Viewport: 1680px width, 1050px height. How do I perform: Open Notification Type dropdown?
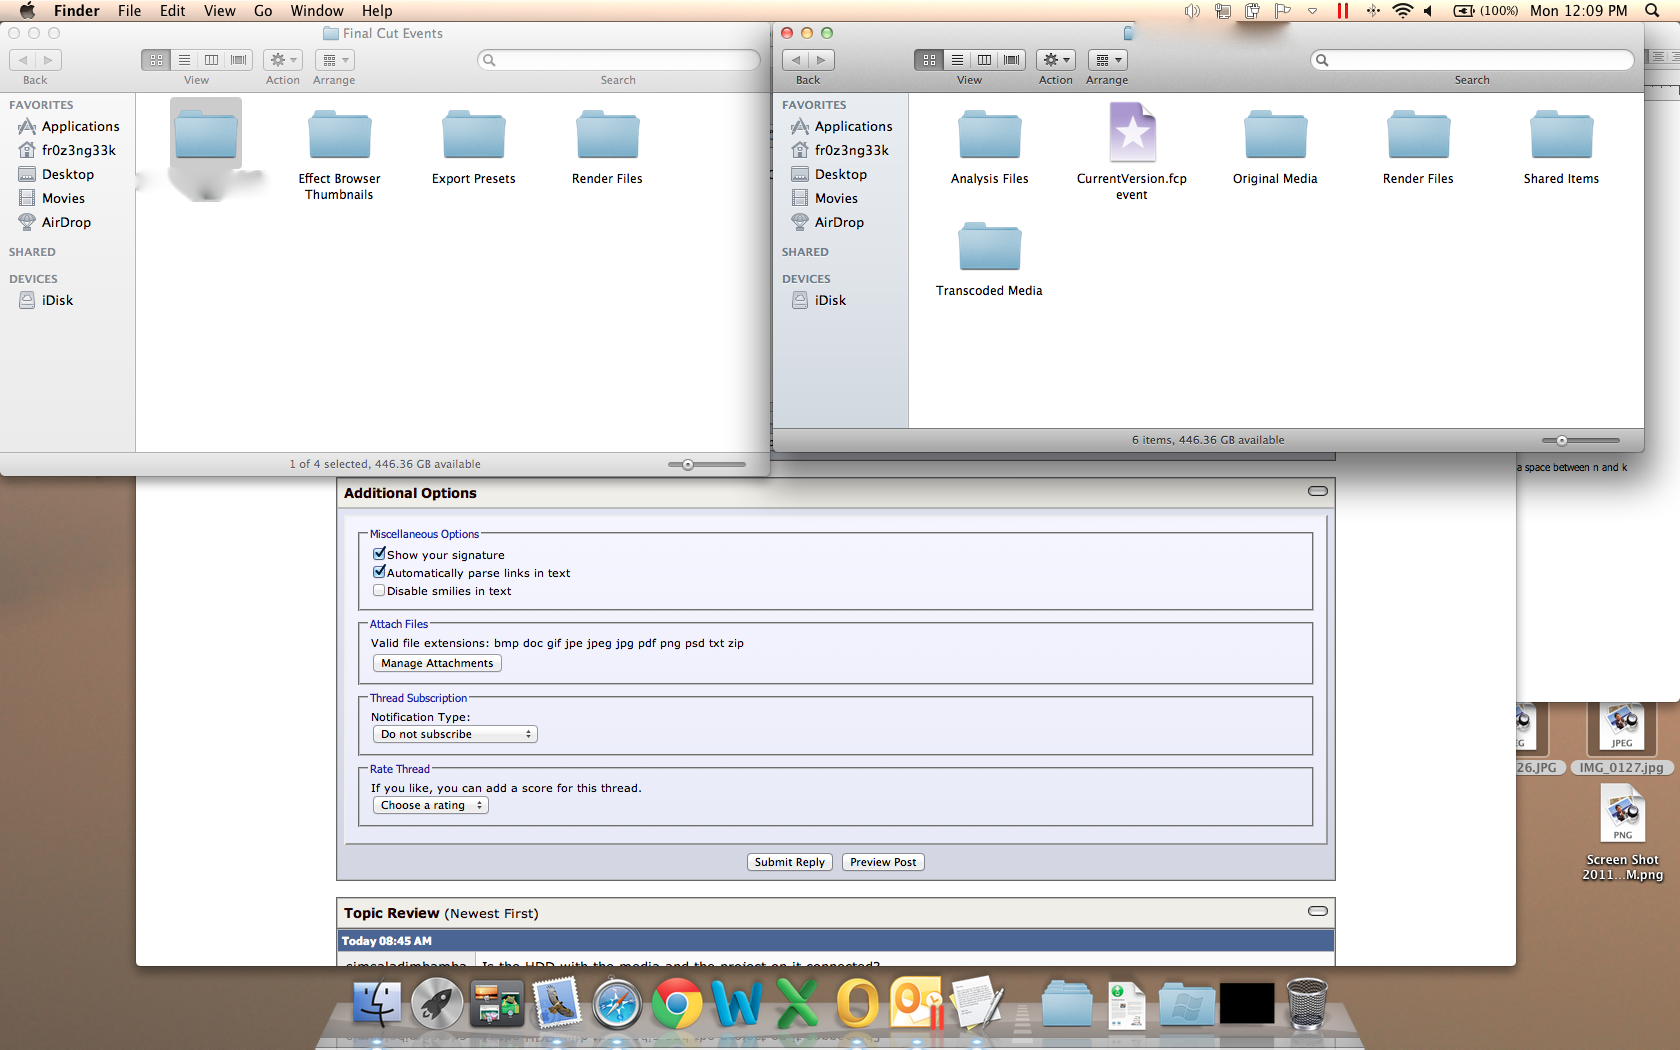tap(455, 734)
